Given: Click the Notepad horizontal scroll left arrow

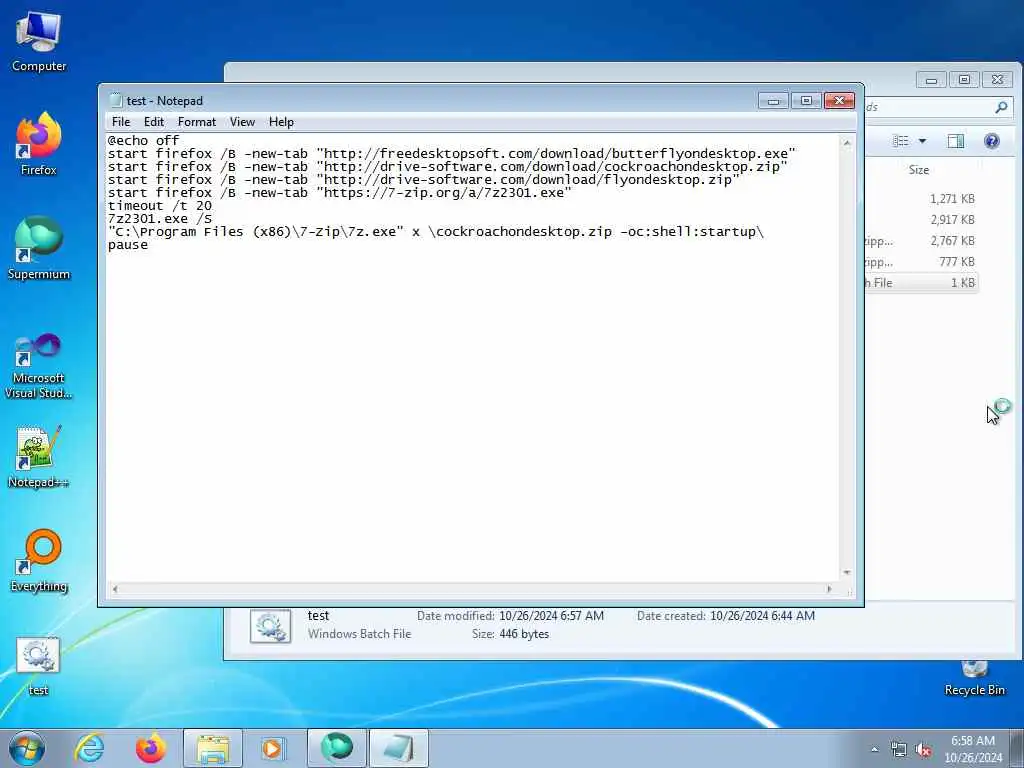Looking at the screenshot, I should point(115,589).
